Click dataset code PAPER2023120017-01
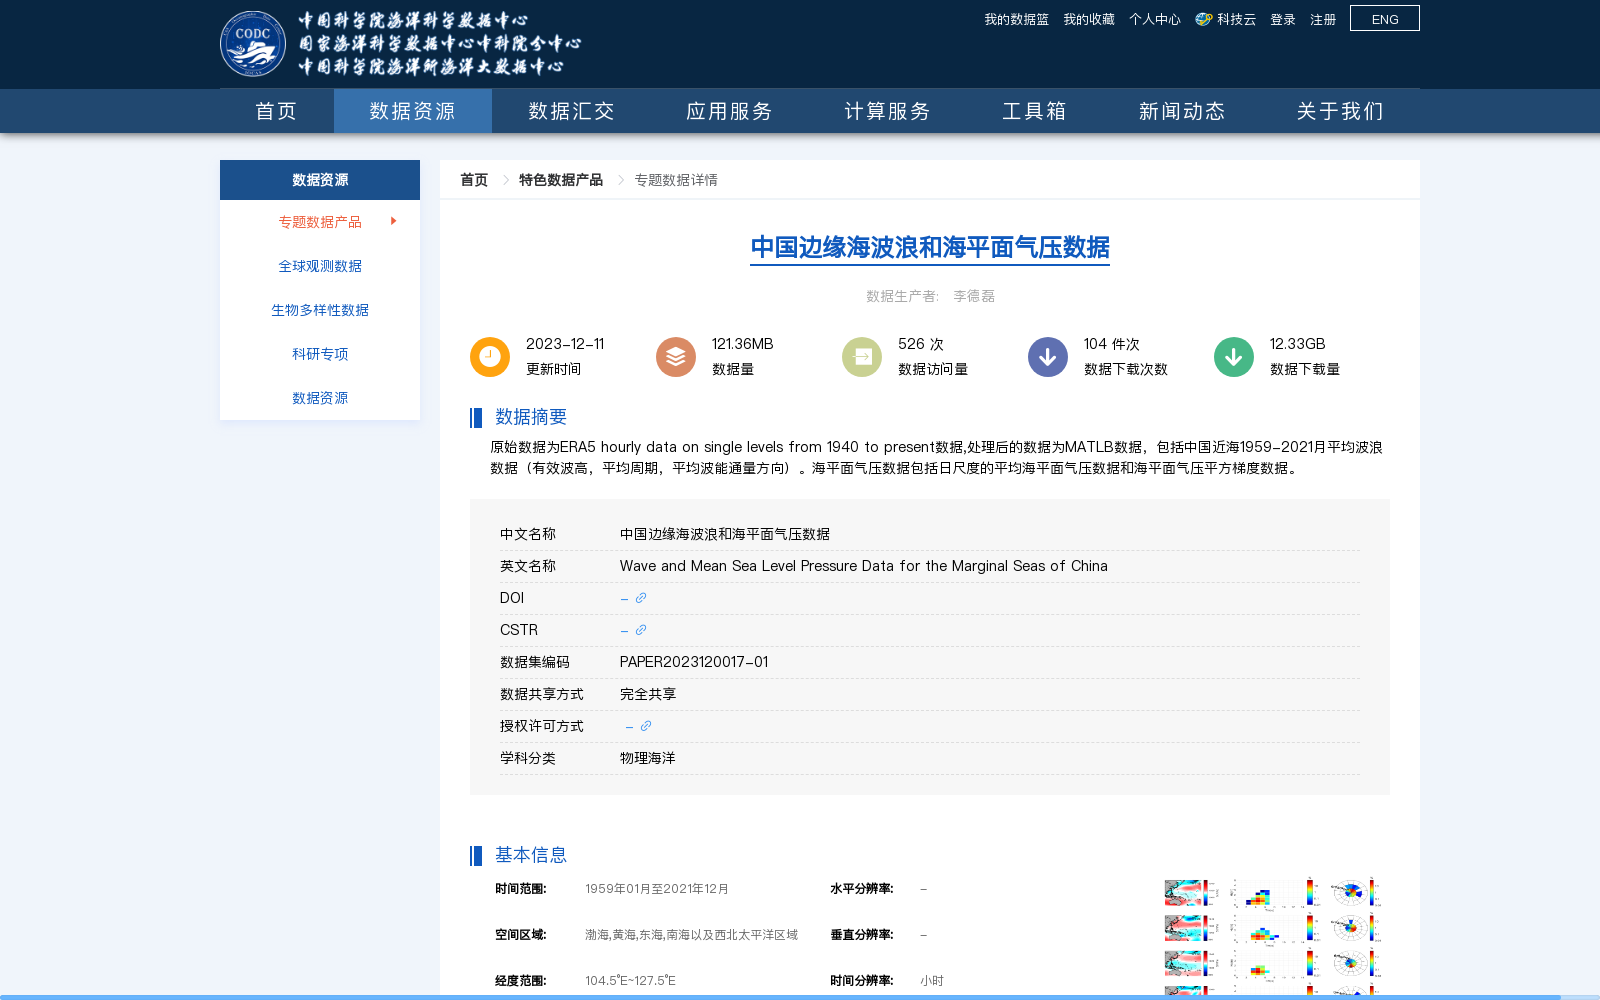The height and width of the screenshot is (1000, 1600). [694, 662]
